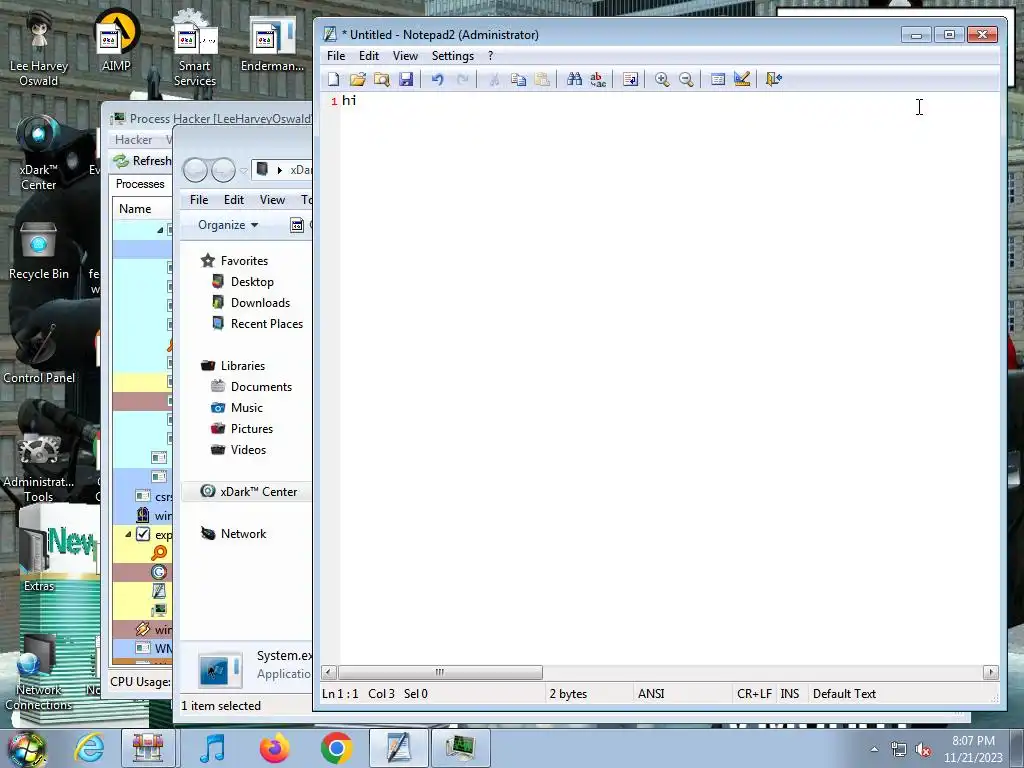The image size is (1024, 768).
Task: Click the Explorer Forward navigation button
Action: coord(223,170)
